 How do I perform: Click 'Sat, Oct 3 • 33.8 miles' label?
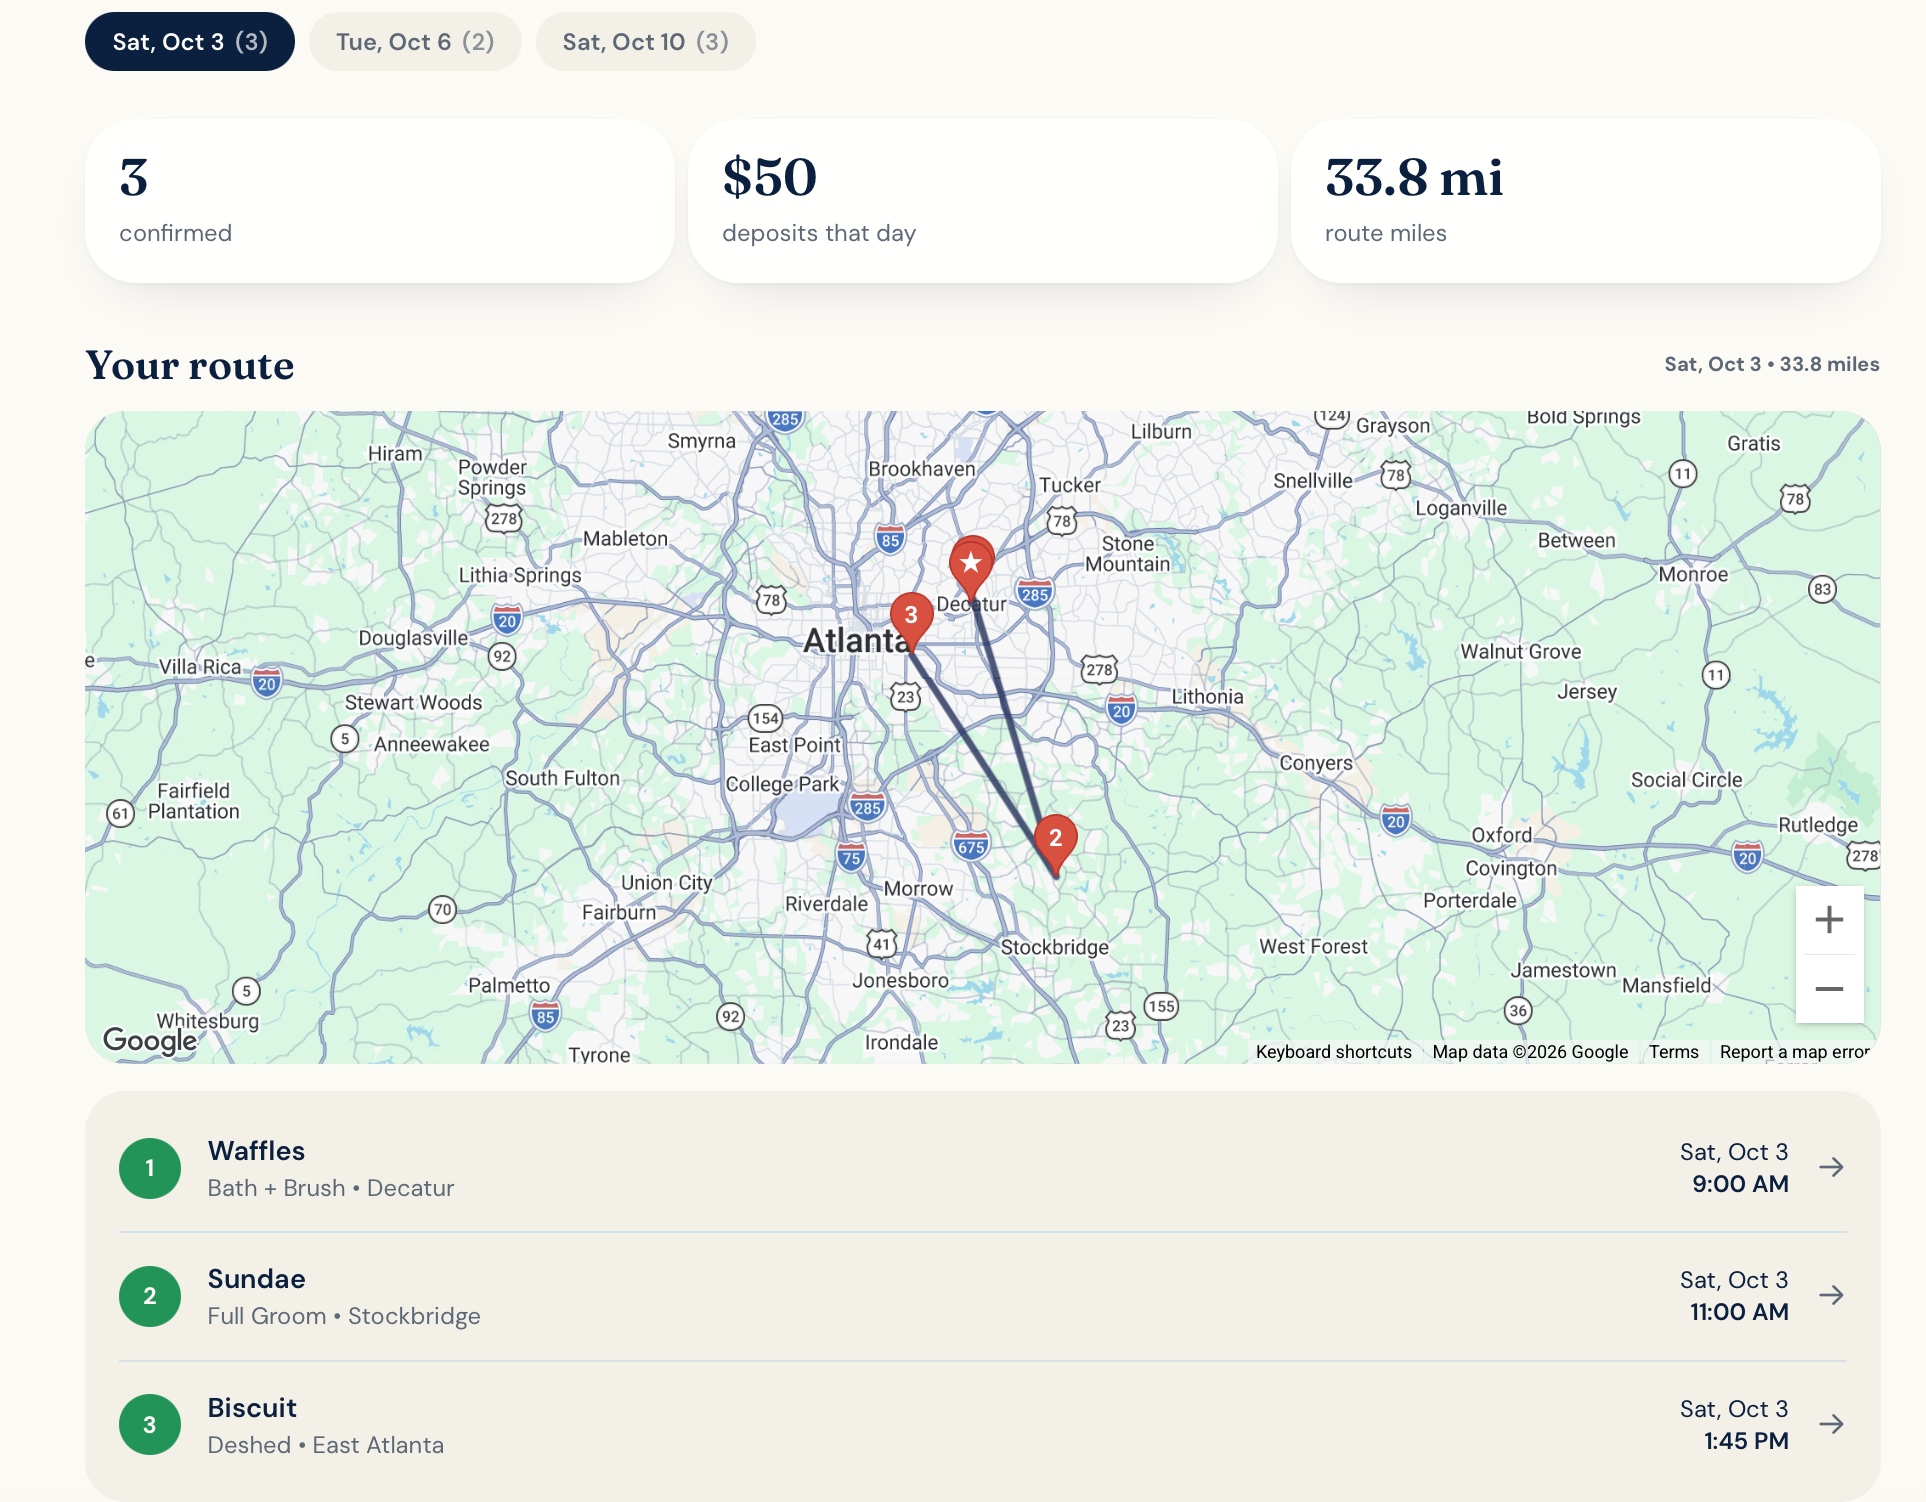click(1772, 364)
